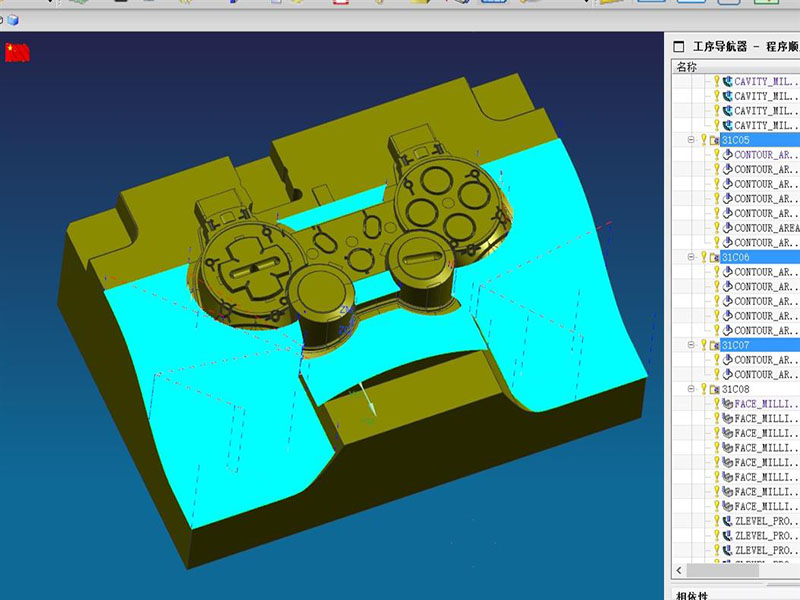Click the small blue cube toolbar icon
This screenshot has width=800, height=600.
(x=14, y=19)
